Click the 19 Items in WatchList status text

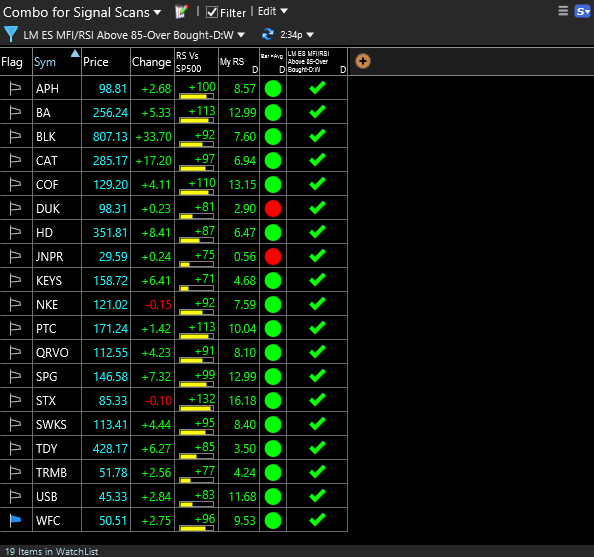(52, 551)
